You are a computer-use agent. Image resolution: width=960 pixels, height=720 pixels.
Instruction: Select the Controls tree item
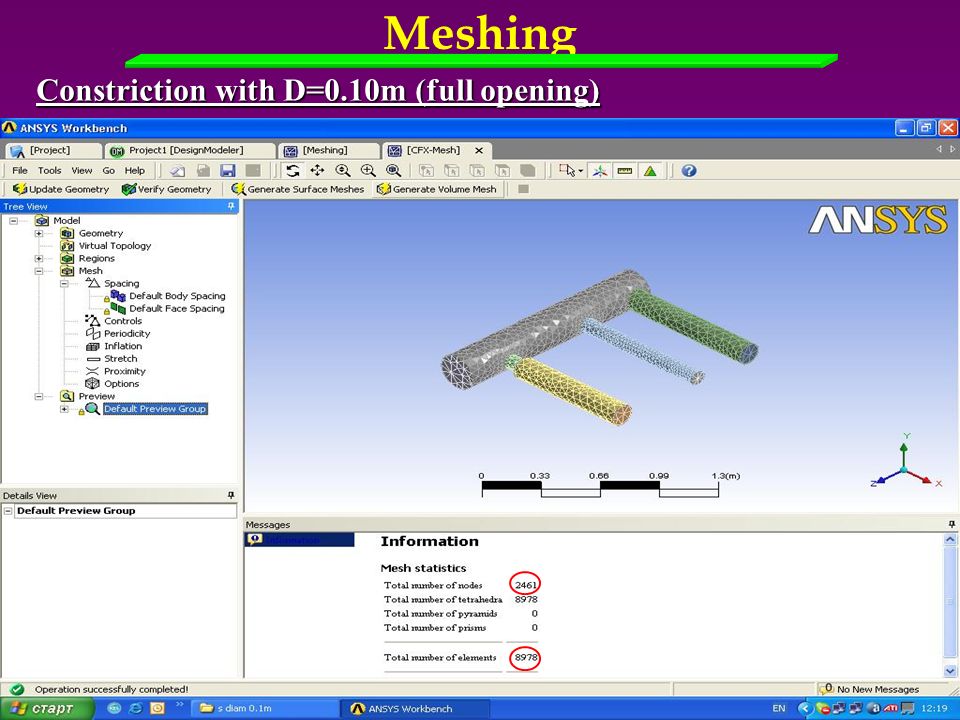122,321
